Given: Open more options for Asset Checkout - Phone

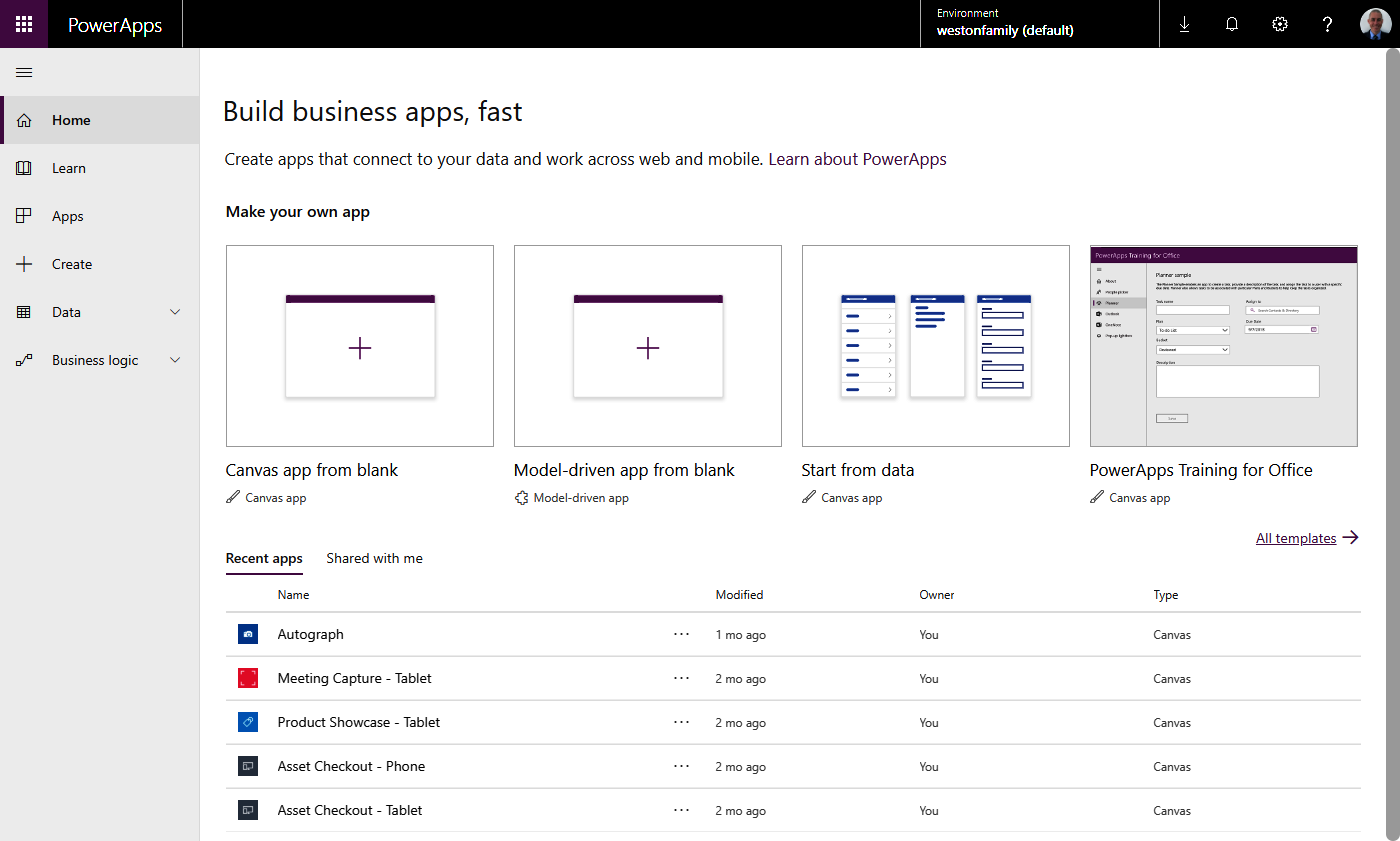Looking at the screenshot, I should point(682,766).
